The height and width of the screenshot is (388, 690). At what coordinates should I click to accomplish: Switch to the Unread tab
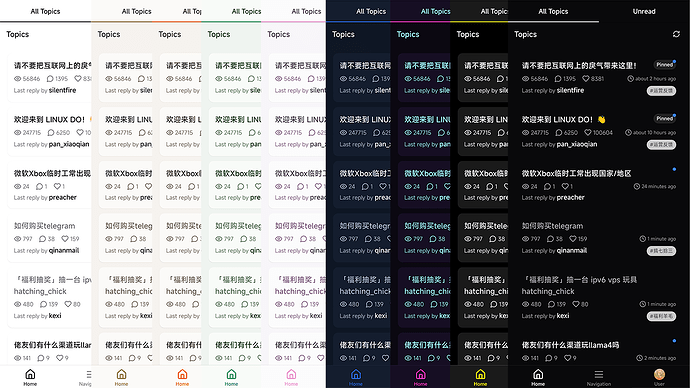pos(644,11)
